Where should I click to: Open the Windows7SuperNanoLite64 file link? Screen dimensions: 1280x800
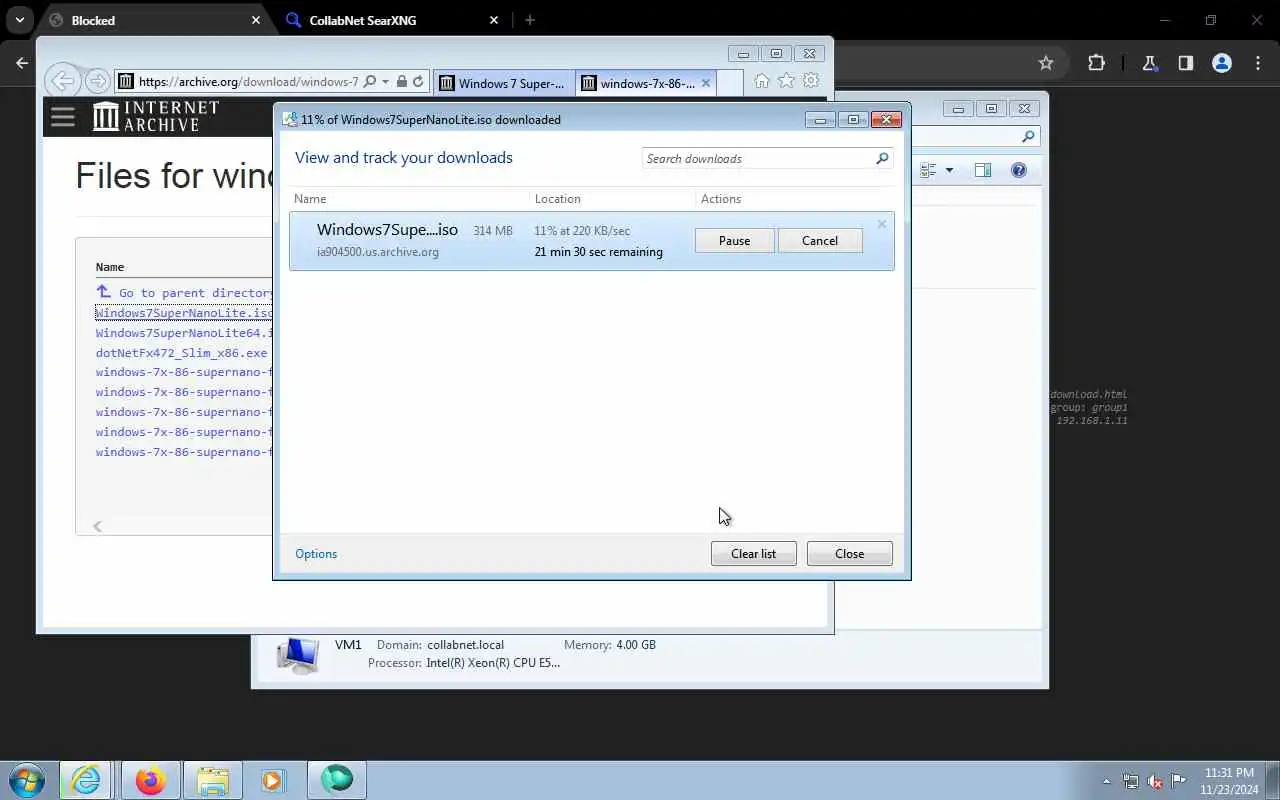click(184, 333)
